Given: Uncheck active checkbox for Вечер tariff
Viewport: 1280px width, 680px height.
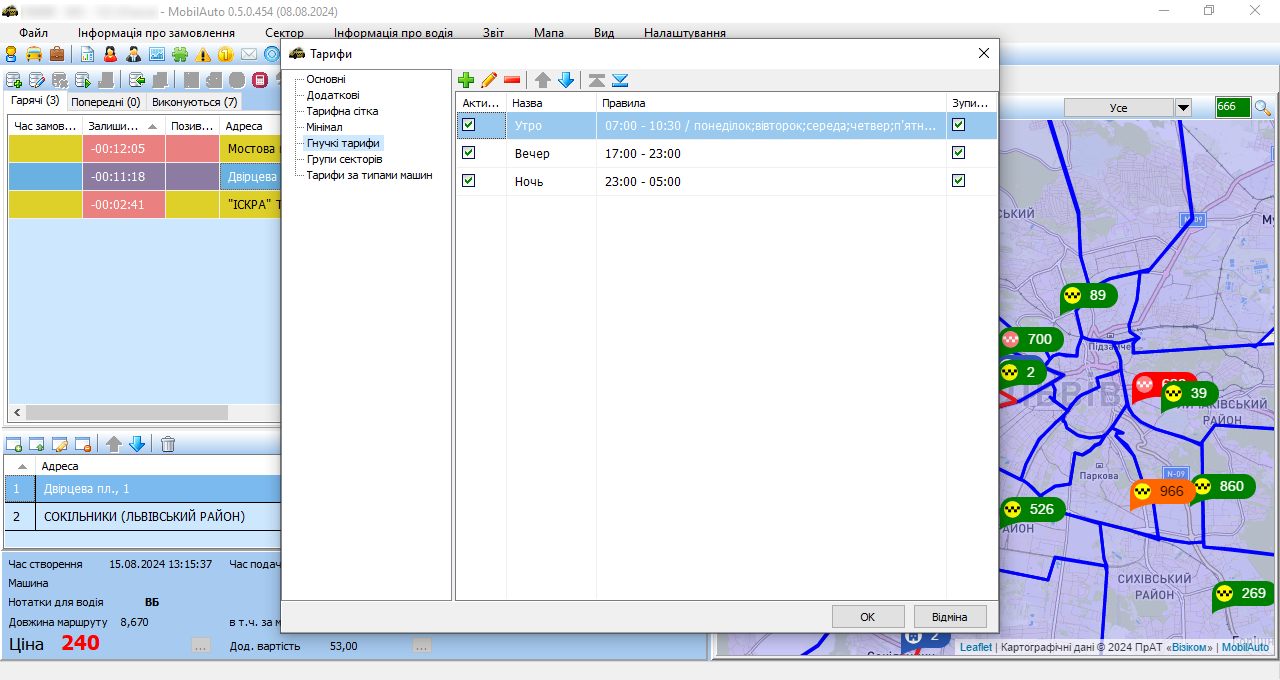Looking at the screenshot, I should 468,153.
